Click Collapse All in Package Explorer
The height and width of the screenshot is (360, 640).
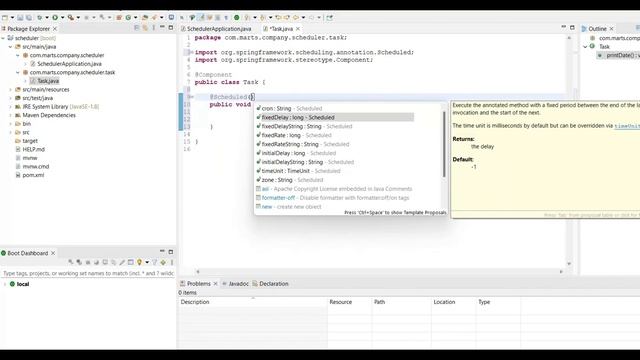[137, 28]
